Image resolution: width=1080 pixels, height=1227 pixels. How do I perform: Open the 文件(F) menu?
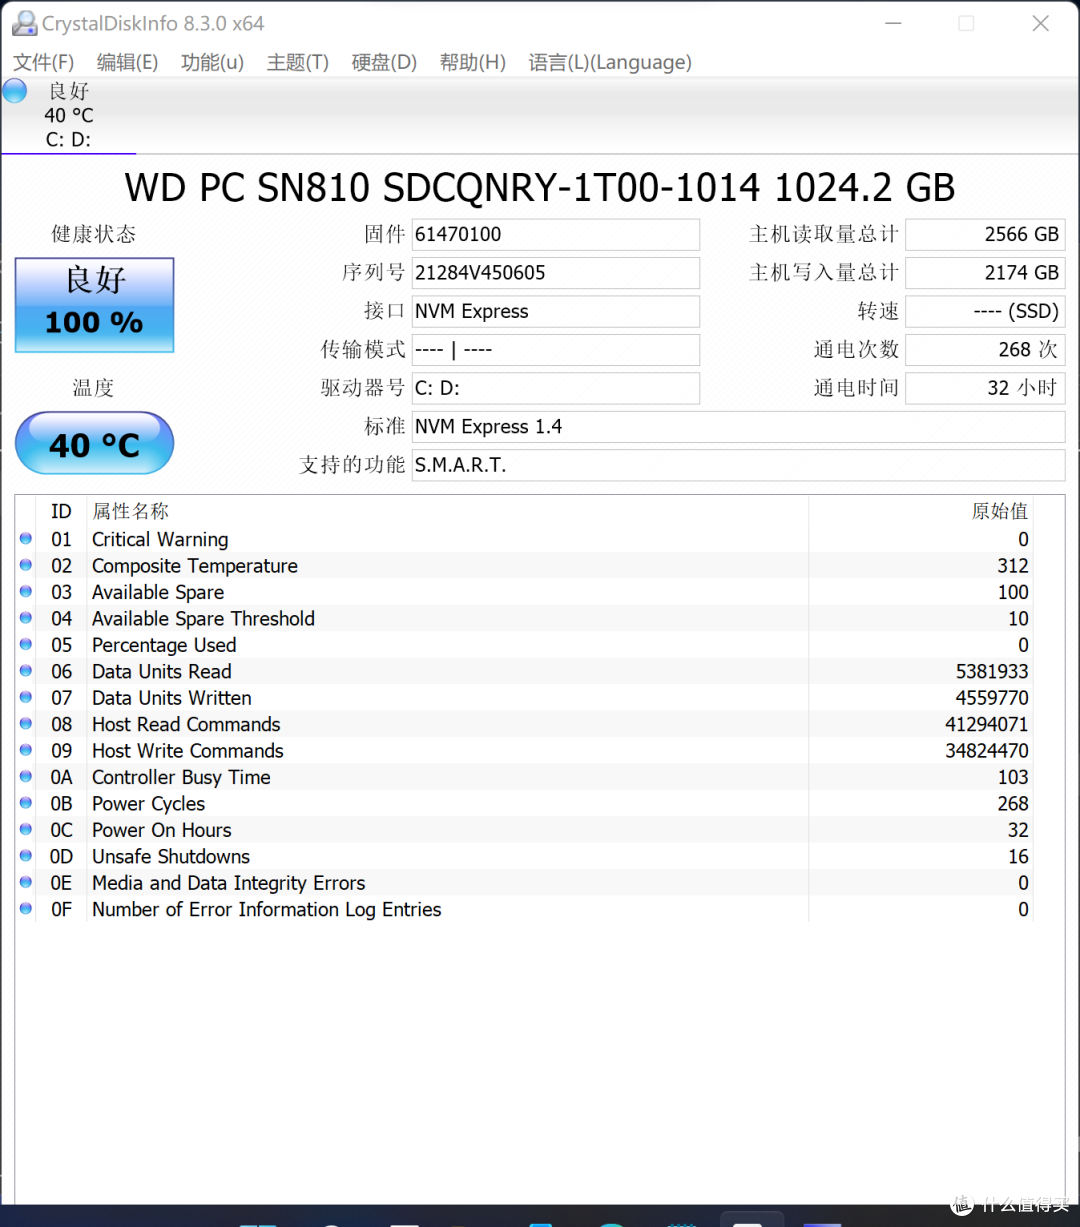point(43,62)
